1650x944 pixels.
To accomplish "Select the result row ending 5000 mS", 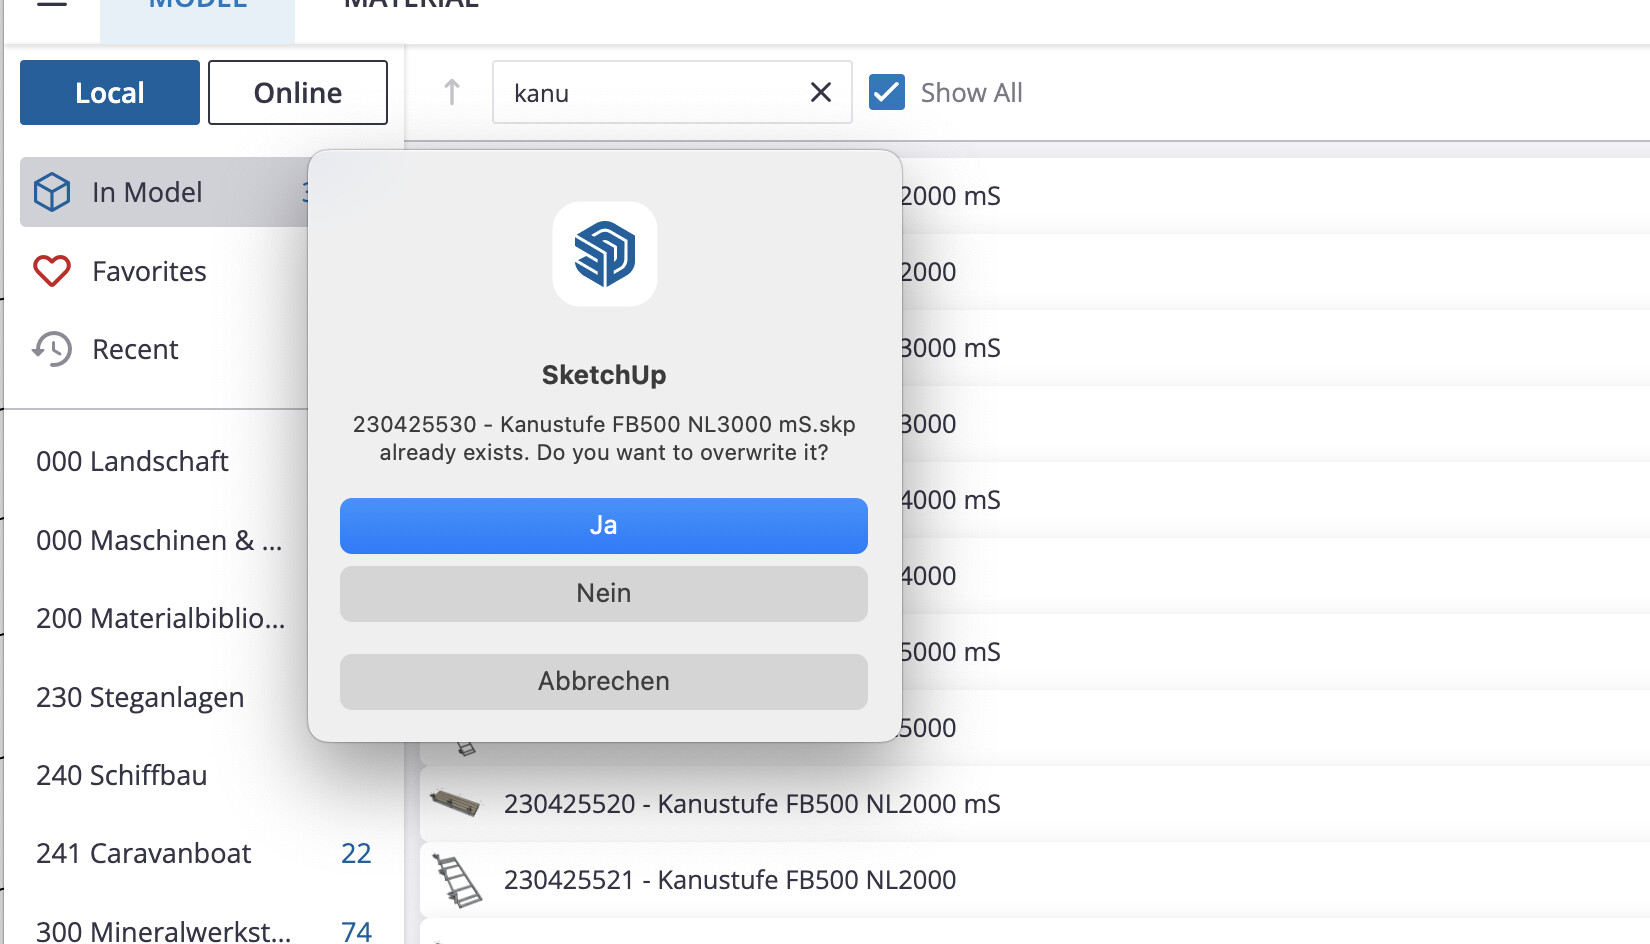I will pos(1275,652).
